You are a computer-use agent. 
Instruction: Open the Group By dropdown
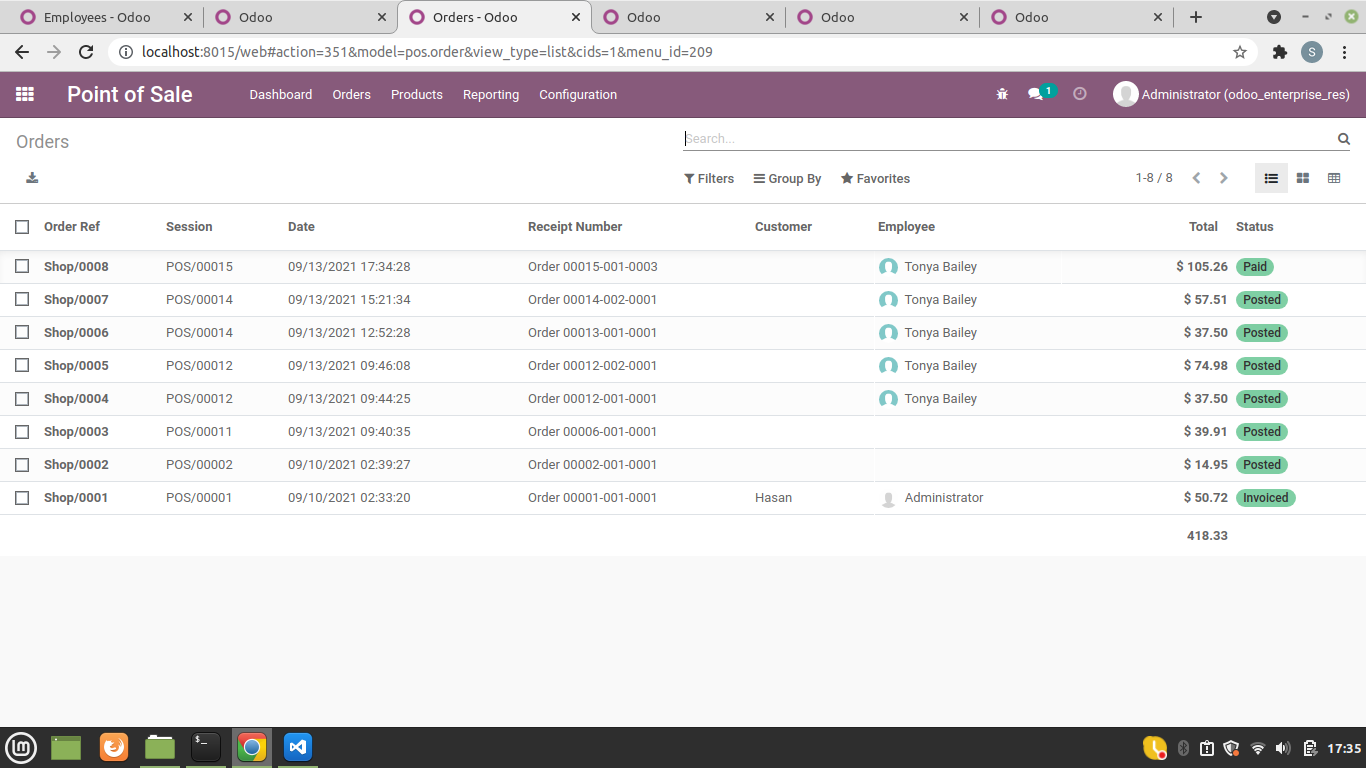tap(787, 178)
